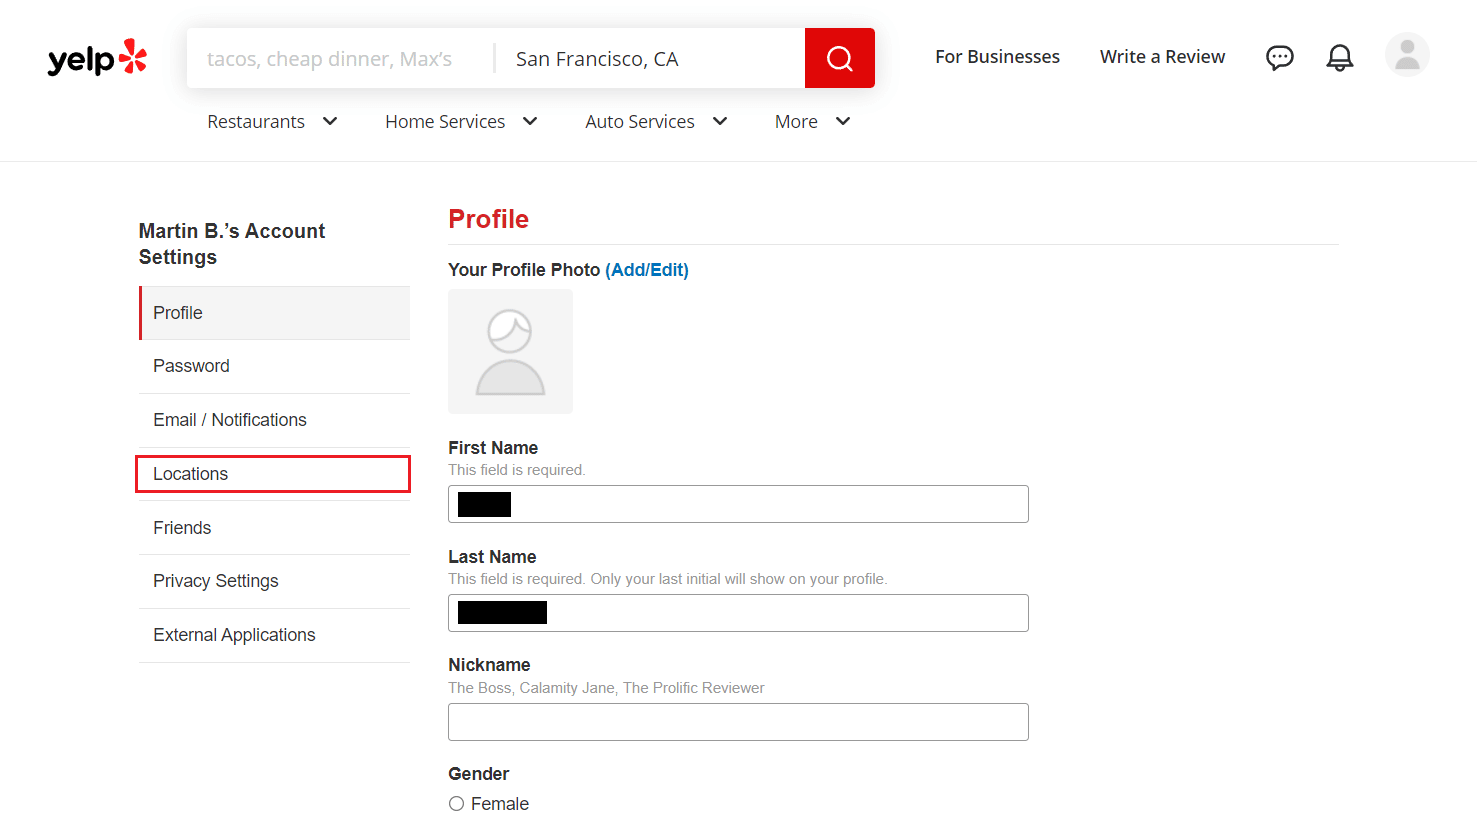The width and height of the screenshot is (1477, 815).
Task: Click For Businesses
Action: pos(997,56)
